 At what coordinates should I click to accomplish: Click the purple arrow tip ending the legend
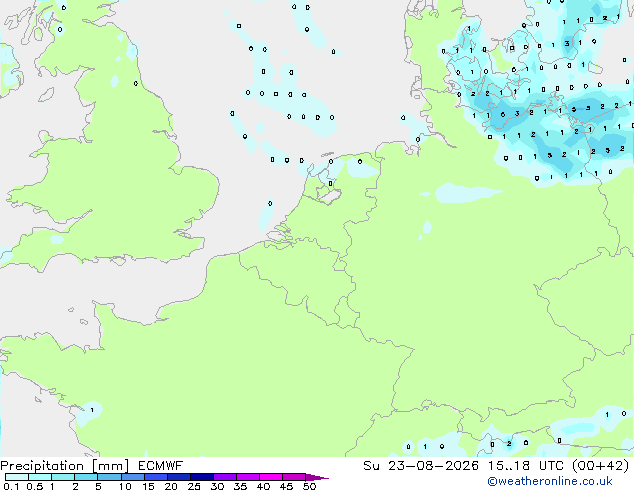coord(317,477)
